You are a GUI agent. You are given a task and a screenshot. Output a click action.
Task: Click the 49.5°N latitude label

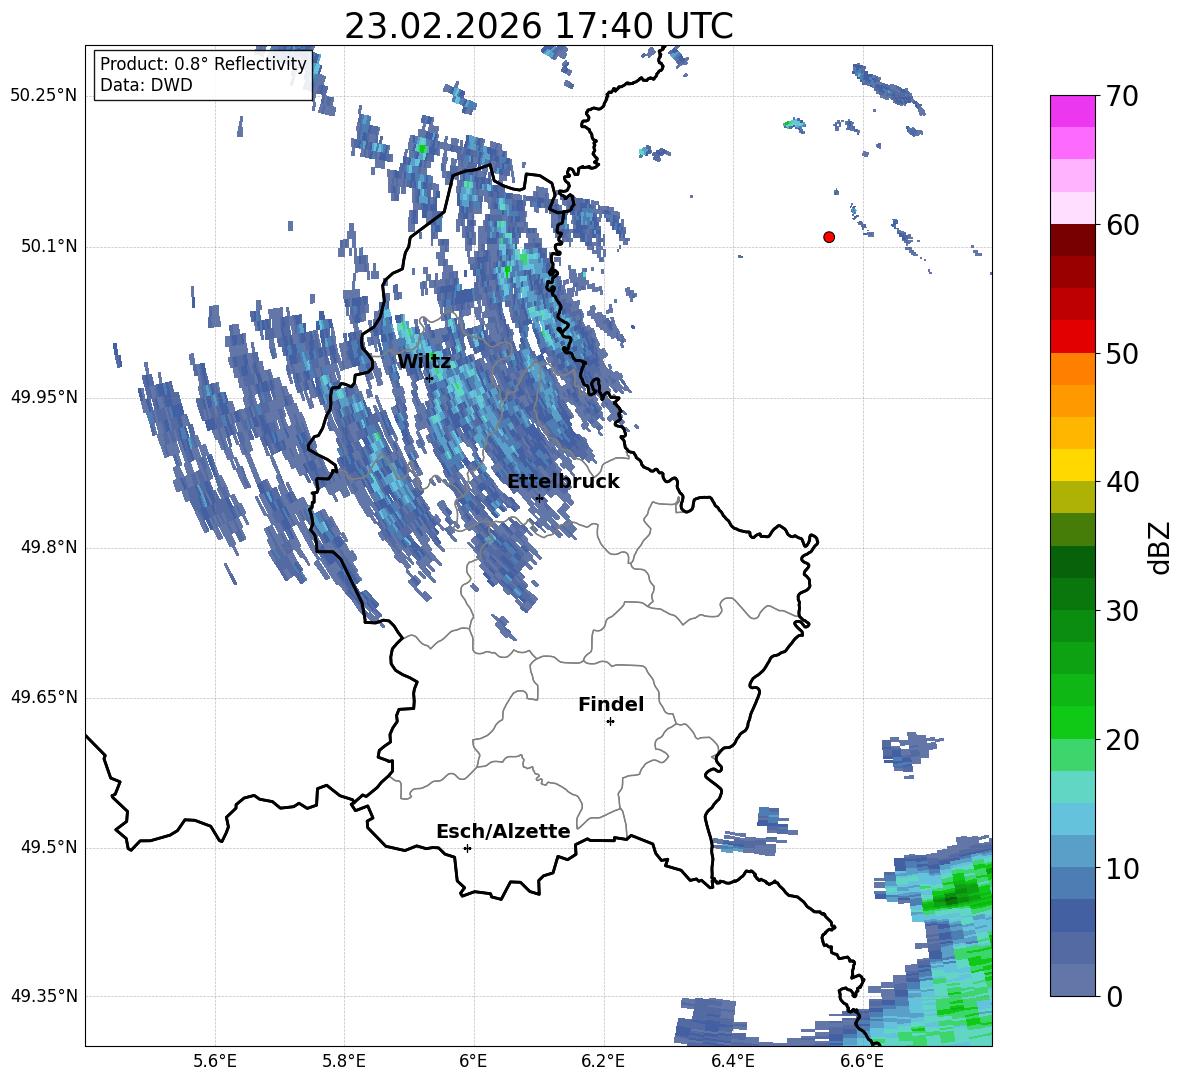(49, 847)
